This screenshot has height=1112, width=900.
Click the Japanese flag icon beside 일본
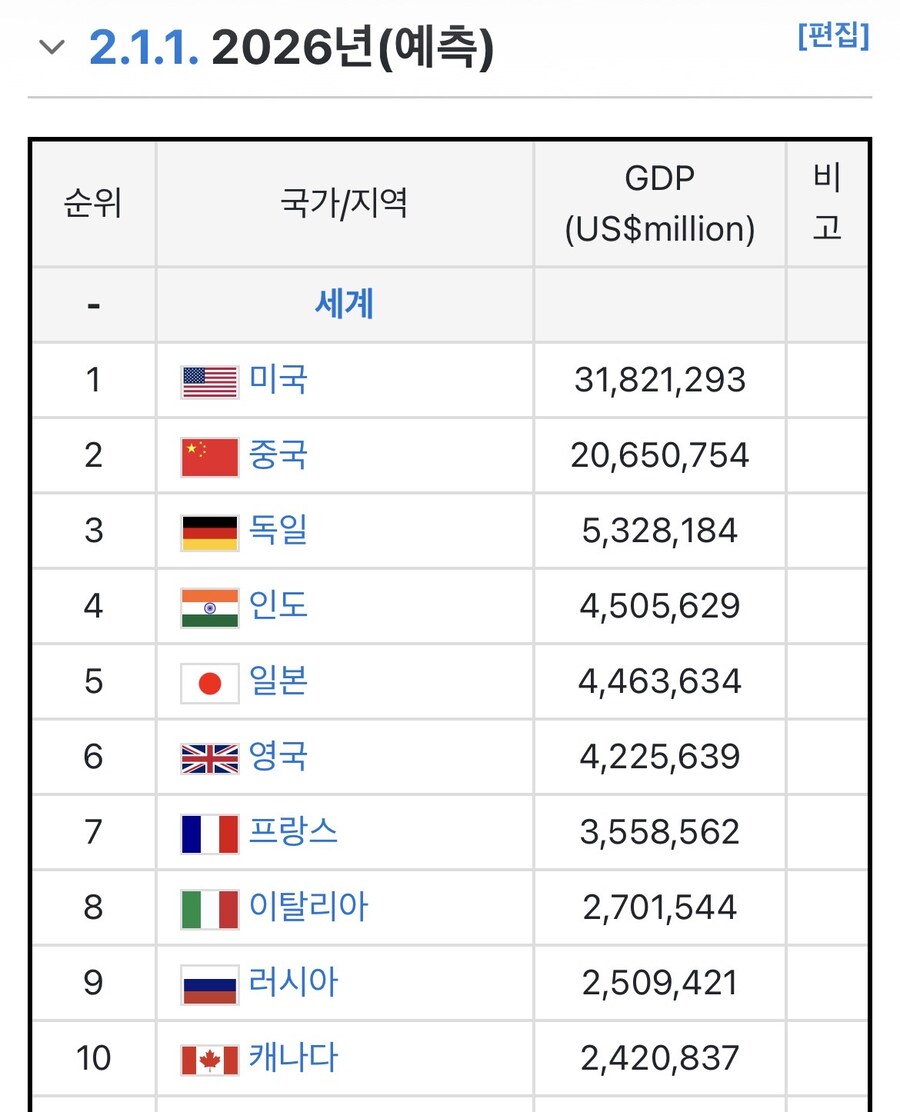[x=207, y=681]
